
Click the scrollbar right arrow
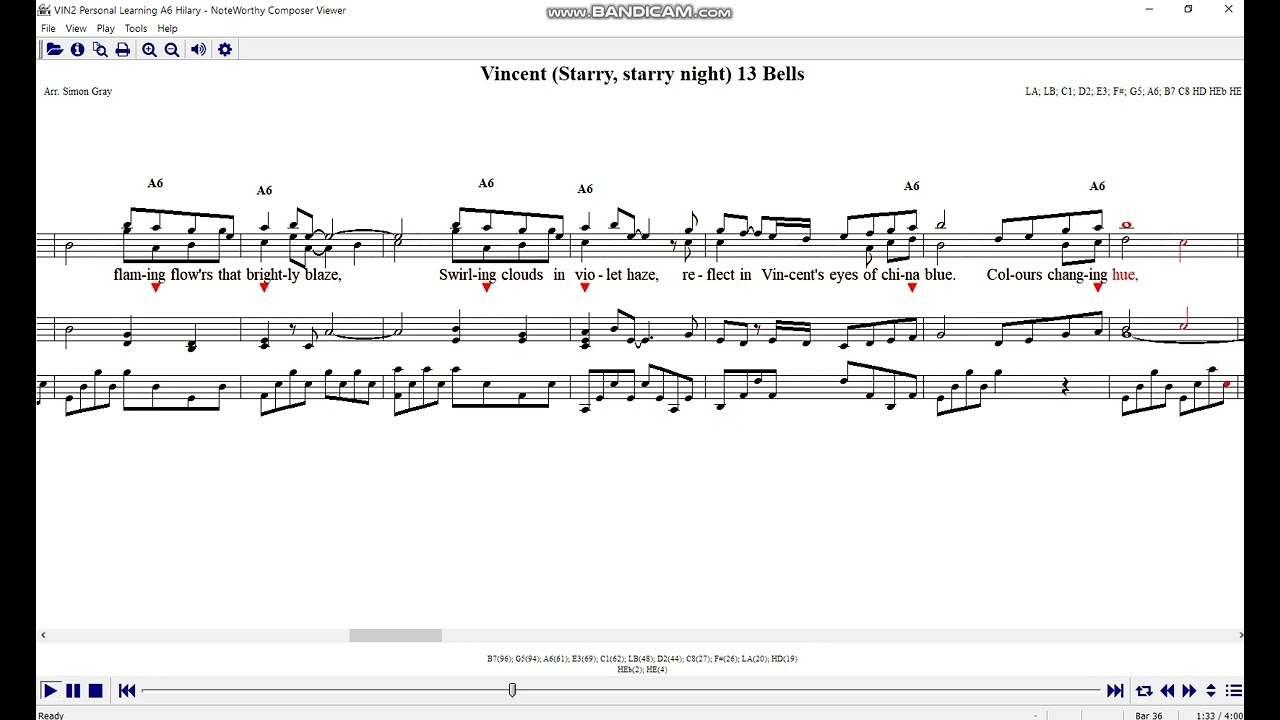coord(1241,635)
